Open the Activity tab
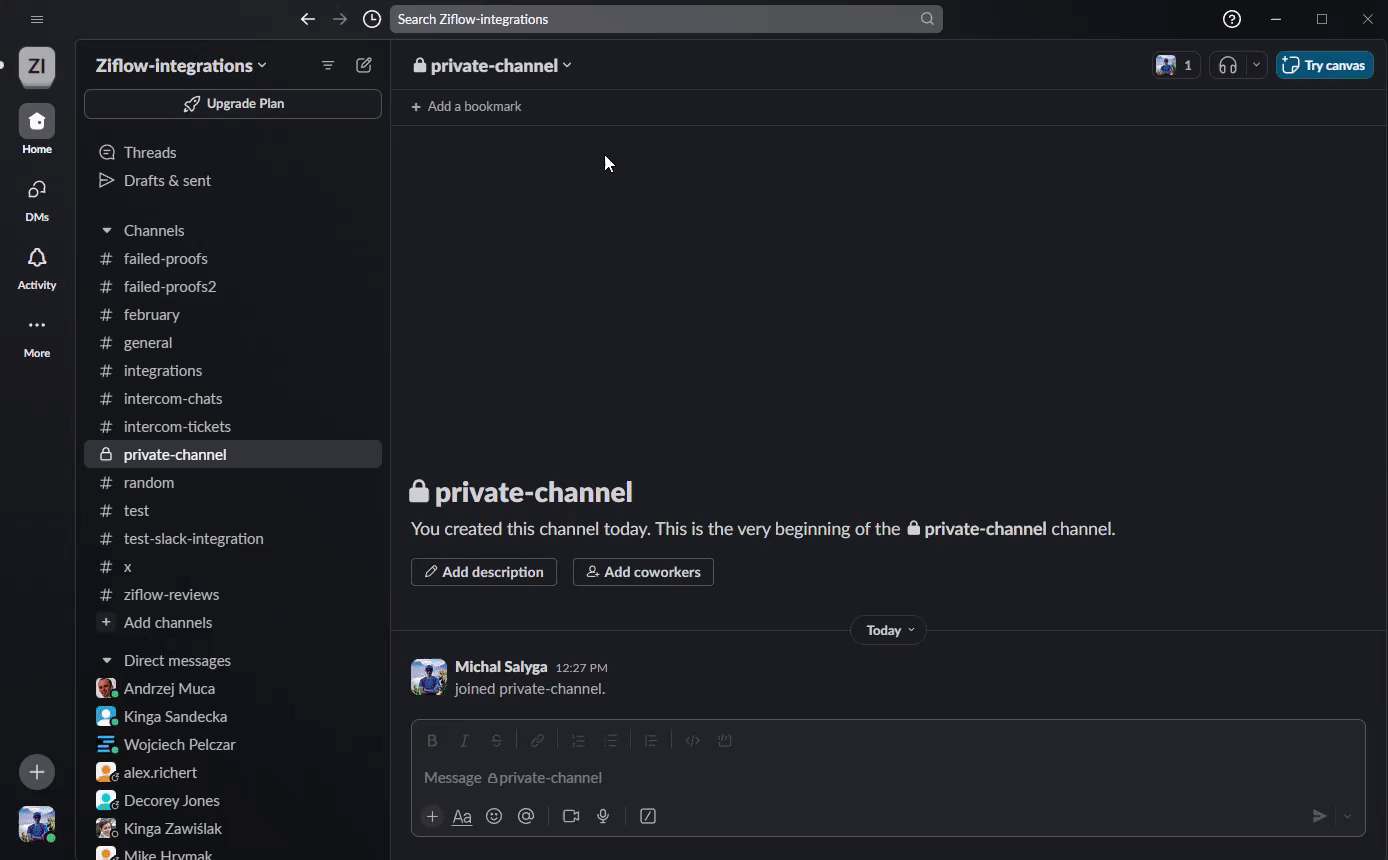 point(37,267)
